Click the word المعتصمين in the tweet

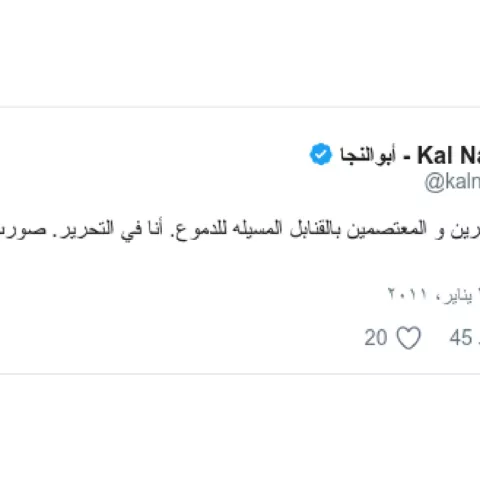click(x=387, y=229)
